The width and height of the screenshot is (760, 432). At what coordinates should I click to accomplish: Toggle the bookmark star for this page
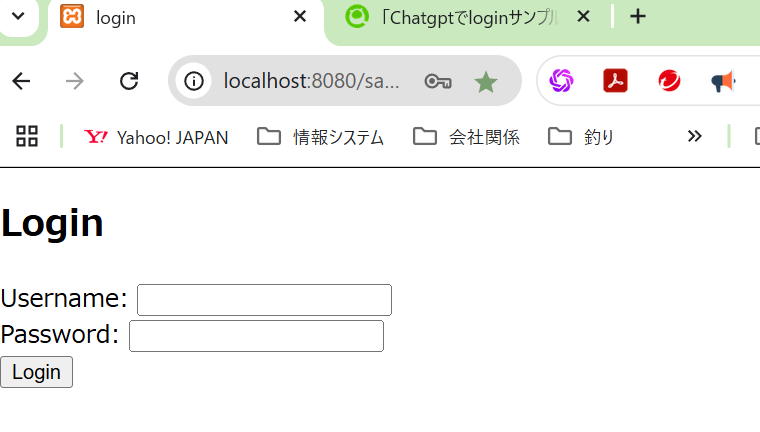coord(486,81)
